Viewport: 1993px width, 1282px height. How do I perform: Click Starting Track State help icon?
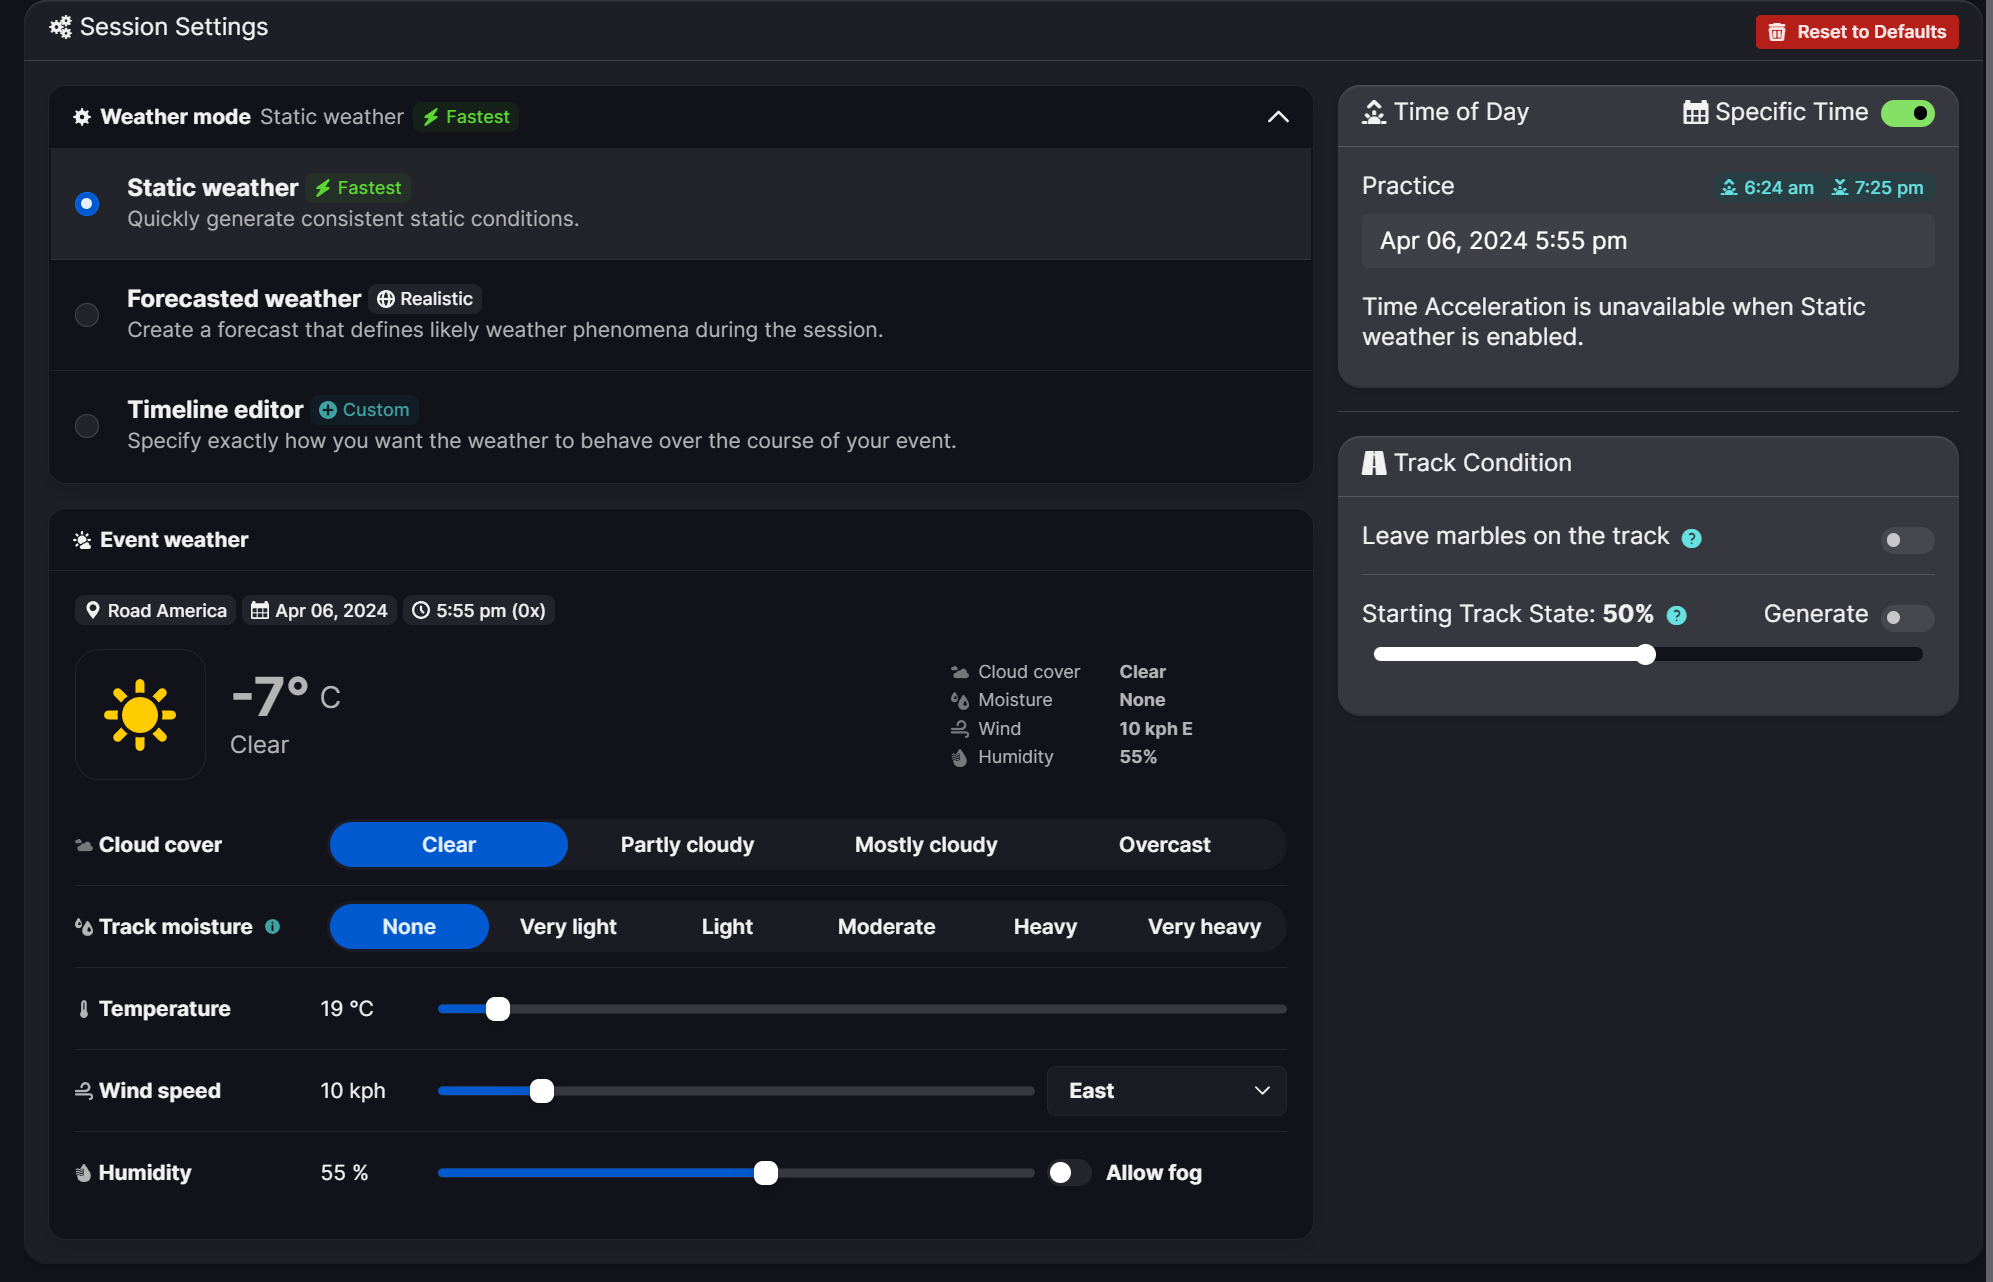1677,616
